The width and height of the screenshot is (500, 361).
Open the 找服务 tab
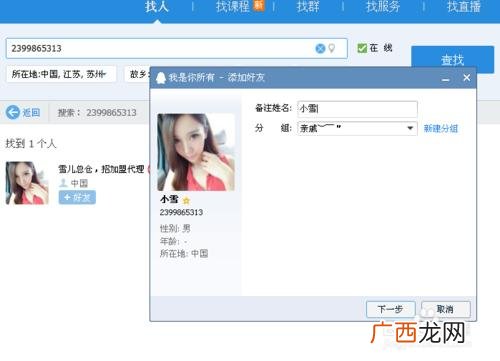click(383, 7)
